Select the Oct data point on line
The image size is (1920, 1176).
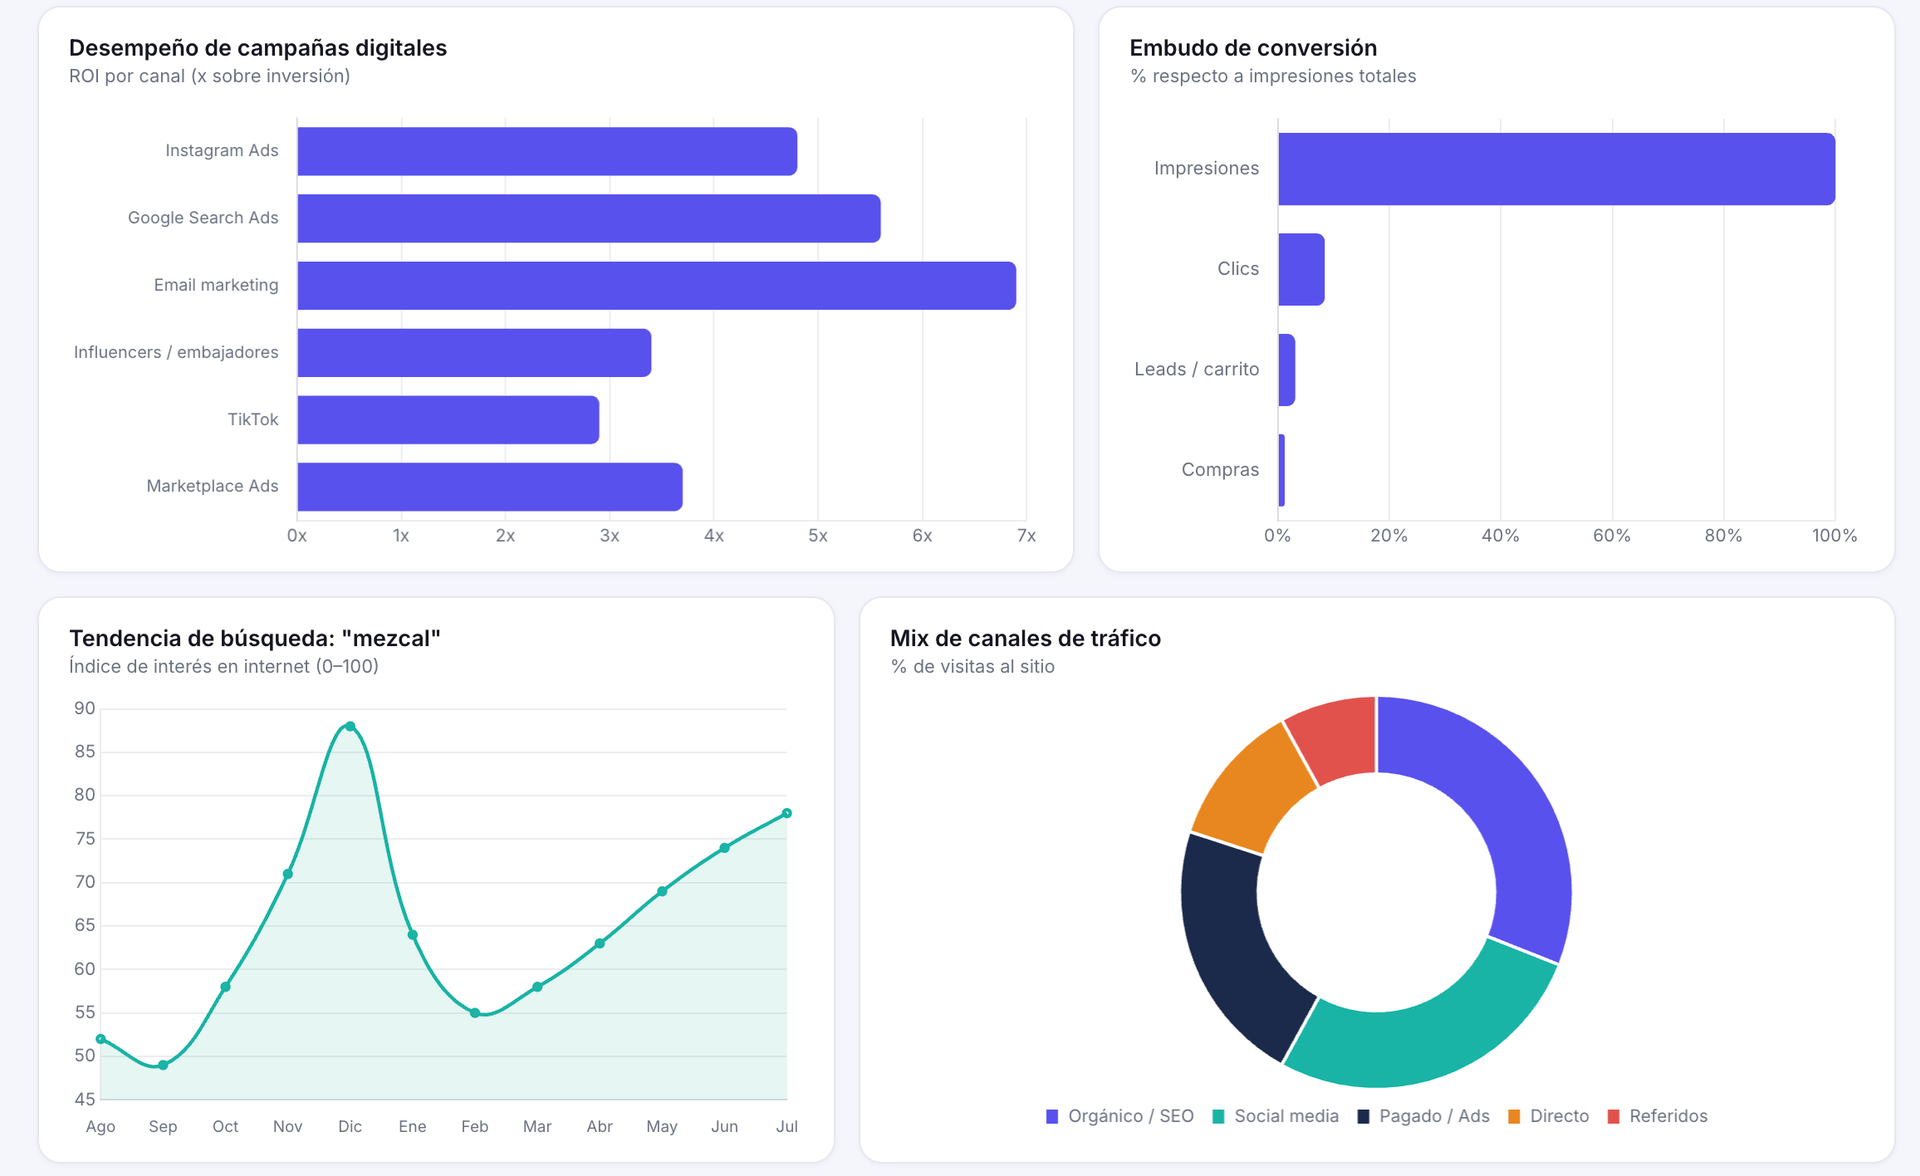[x=226, y=987]
